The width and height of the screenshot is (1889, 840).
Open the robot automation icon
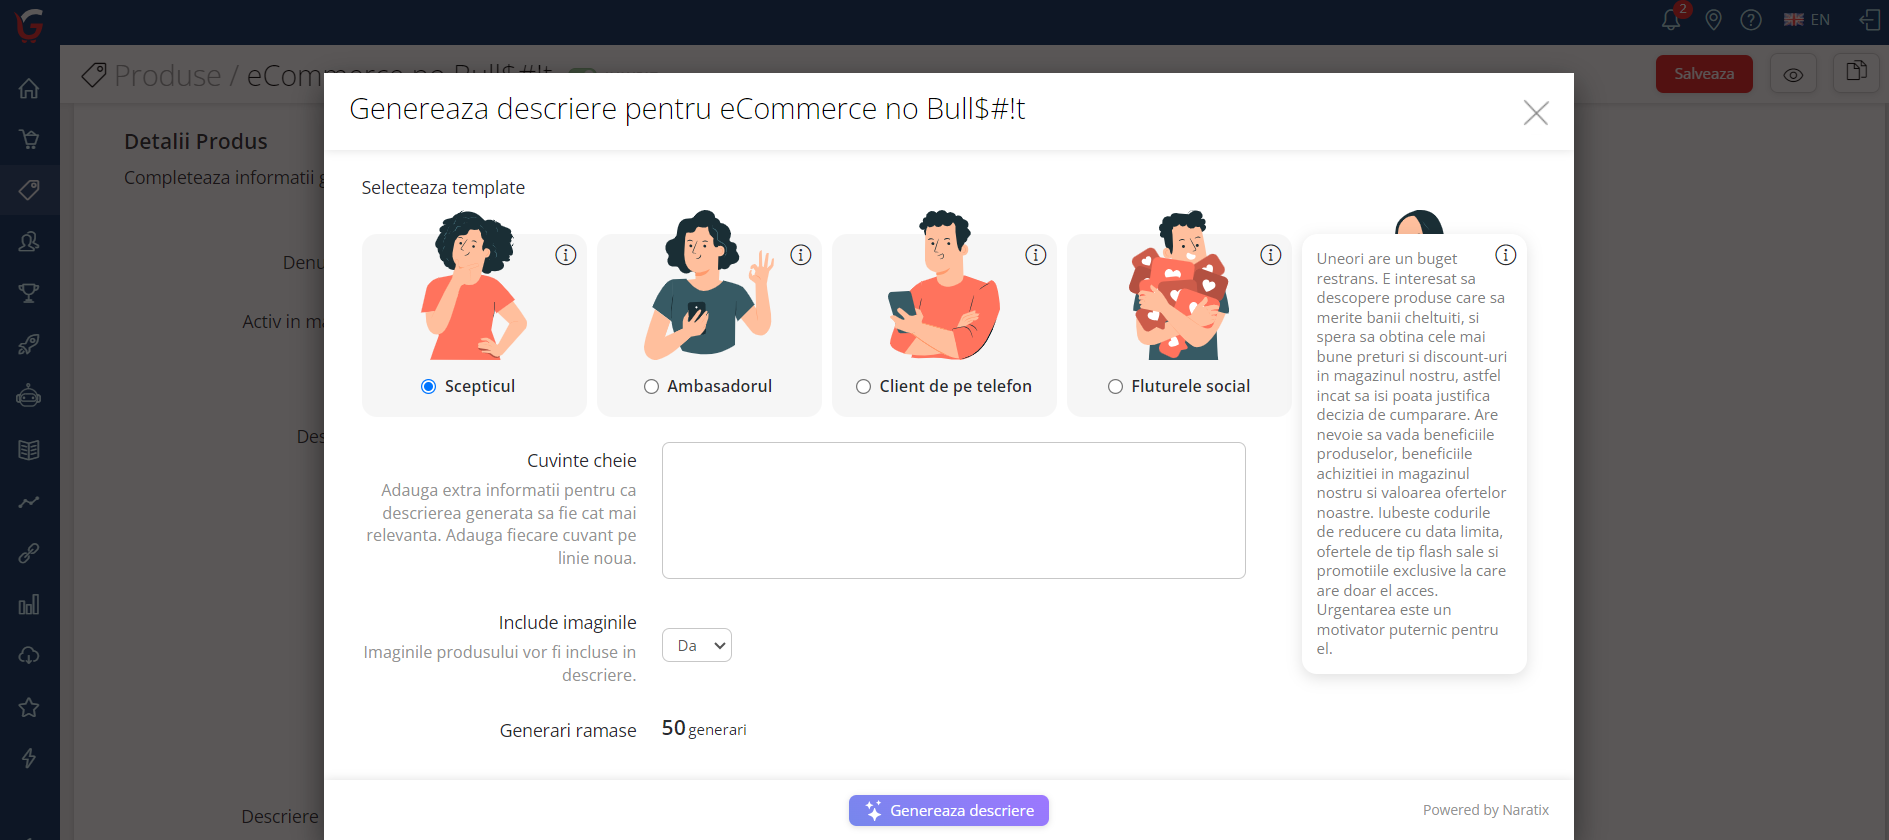(29, 397)
